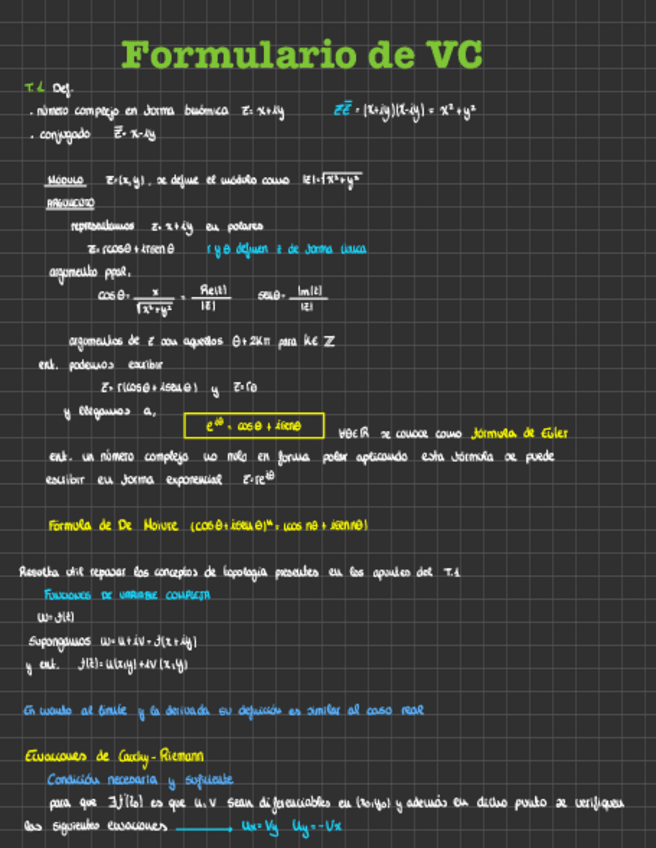Image resolution: width=656 pixels, height=848 pixels.
Task: Click the 'T.1 Def.' heading
Action: point(49,88)
